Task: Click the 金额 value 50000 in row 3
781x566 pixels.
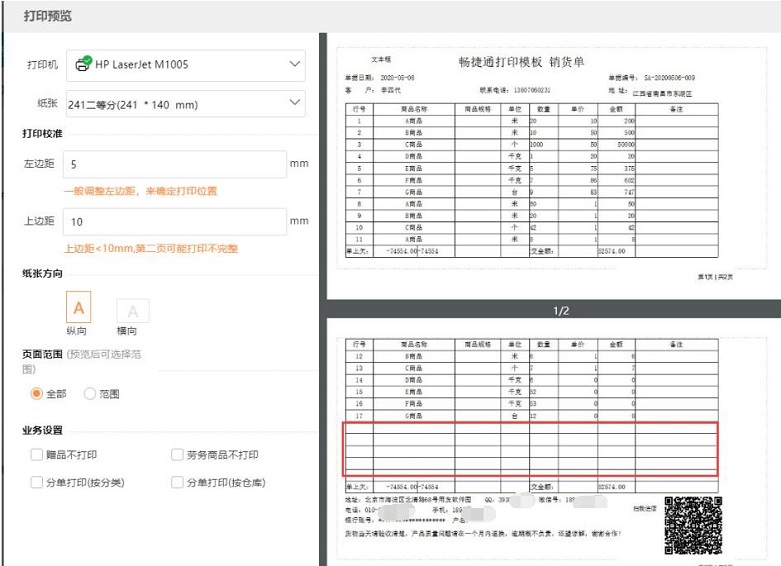Action: [x=626, y=144]
